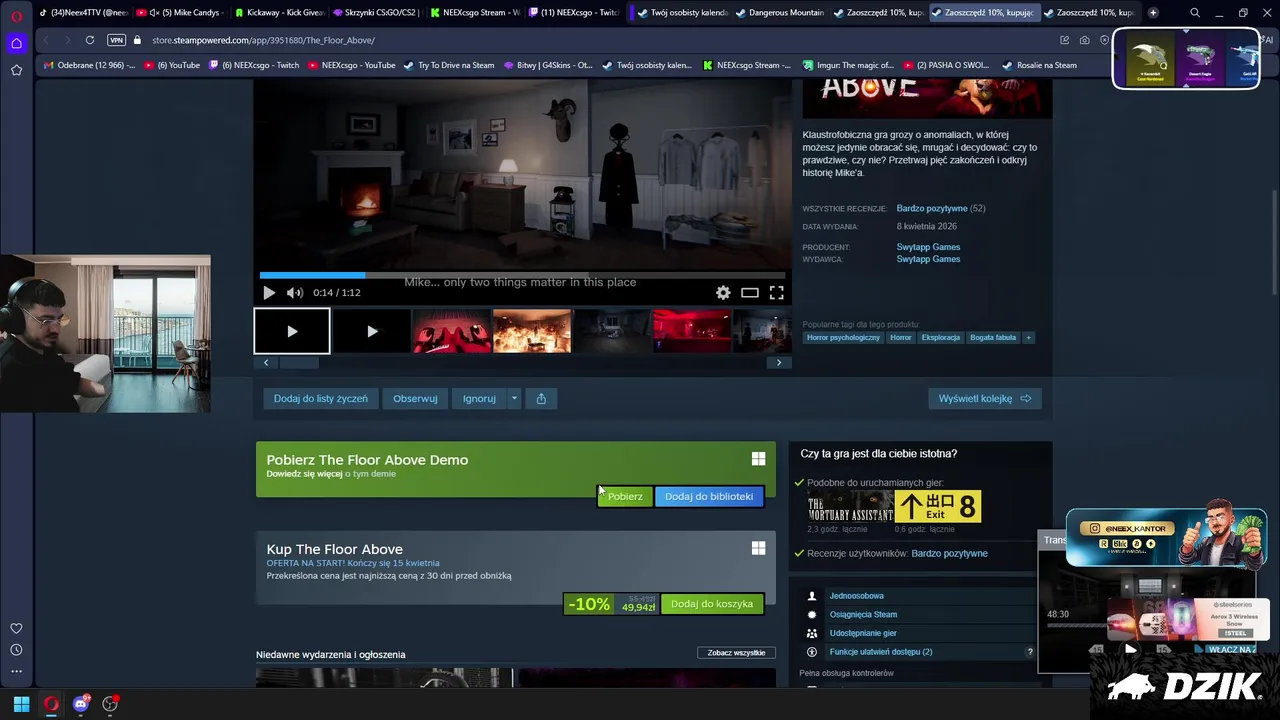This screenshot has width=1280, height=720.
Task: Select the second video thumbnail
Action: tap(372, 331)
